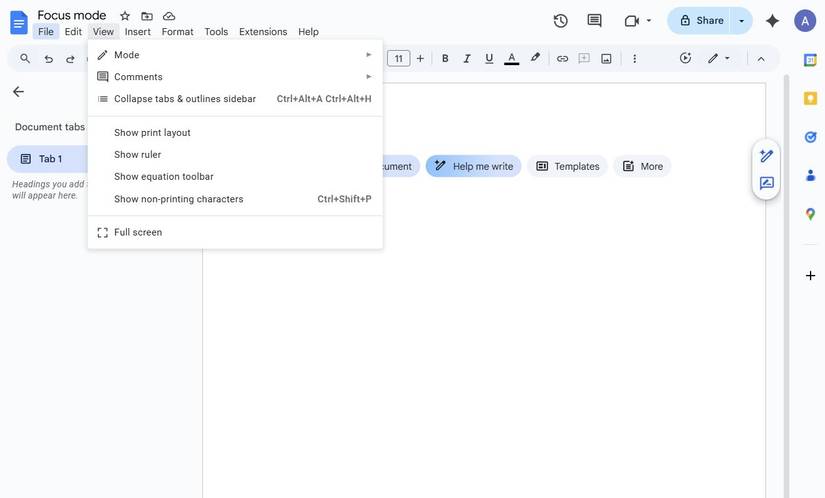
Task: Open the highlight color pen
Action: click(535, 58)
